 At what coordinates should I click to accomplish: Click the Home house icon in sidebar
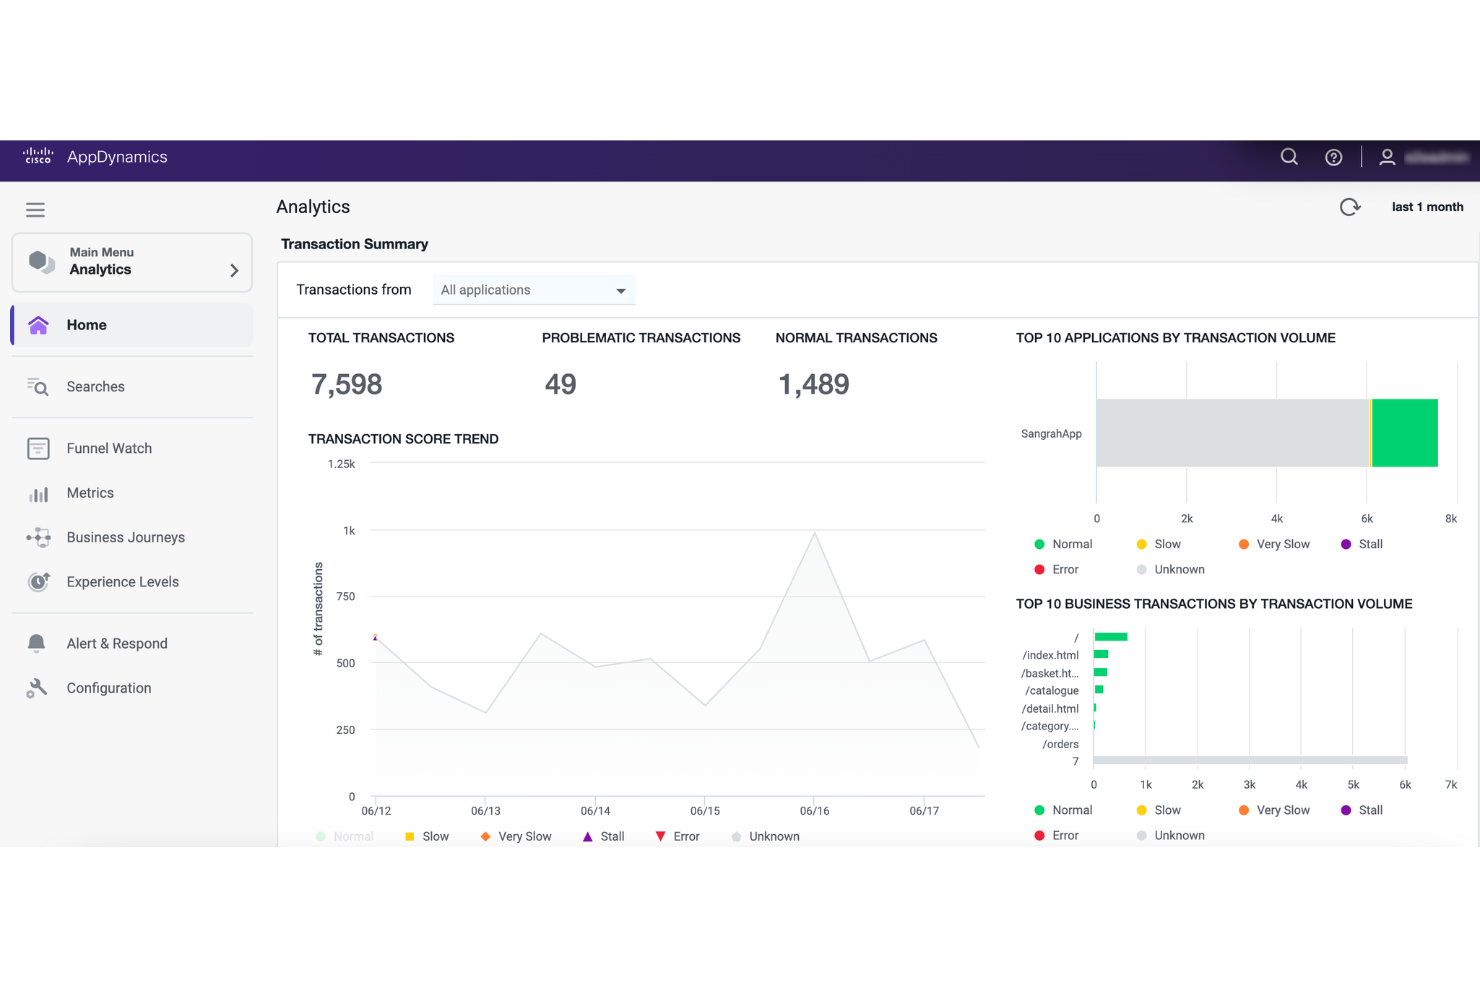coord(38,325)
